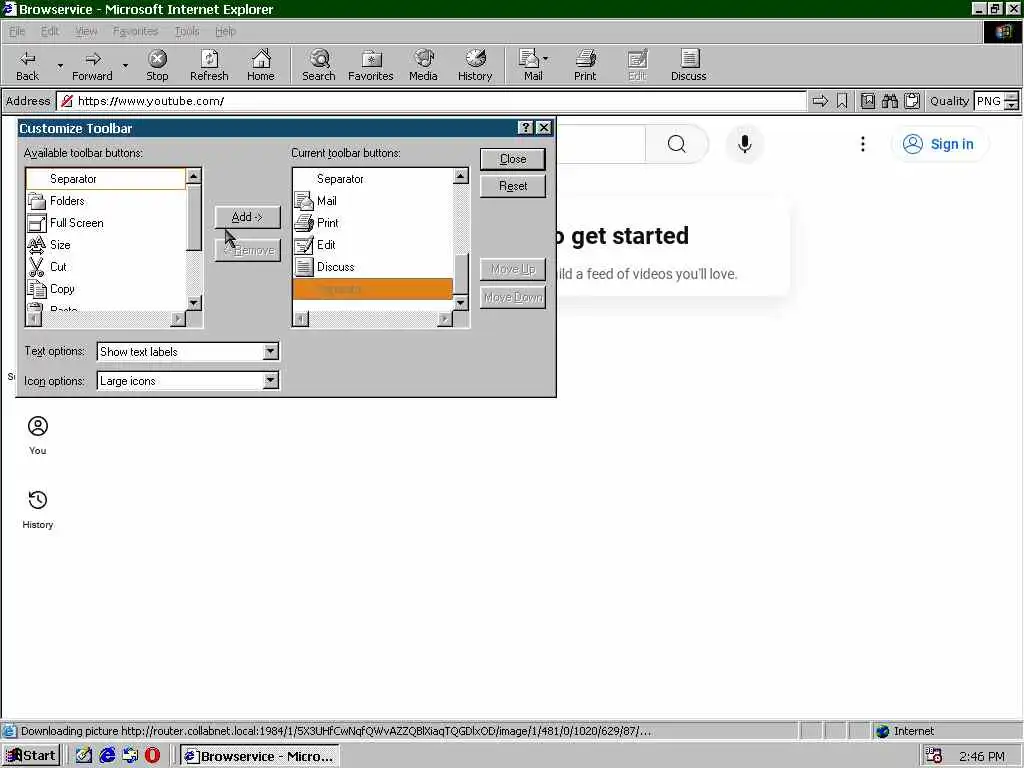This screenshot has height=768, width=1024.
Task: Select Copy in available buttons list
Action: point(106,289)
